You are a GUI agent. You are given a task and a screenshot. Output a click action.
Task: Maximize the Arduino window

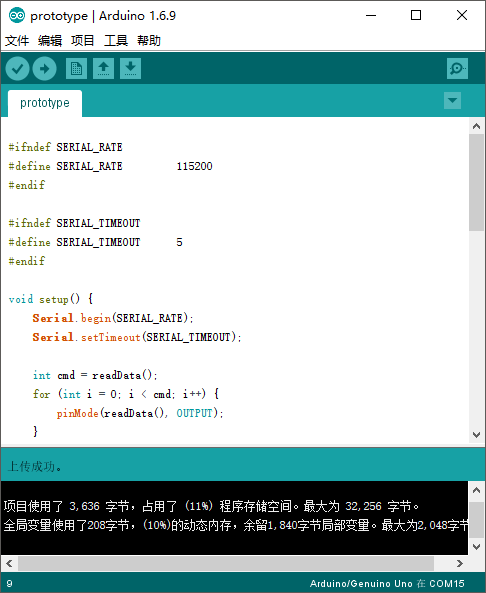pos(416,16)
